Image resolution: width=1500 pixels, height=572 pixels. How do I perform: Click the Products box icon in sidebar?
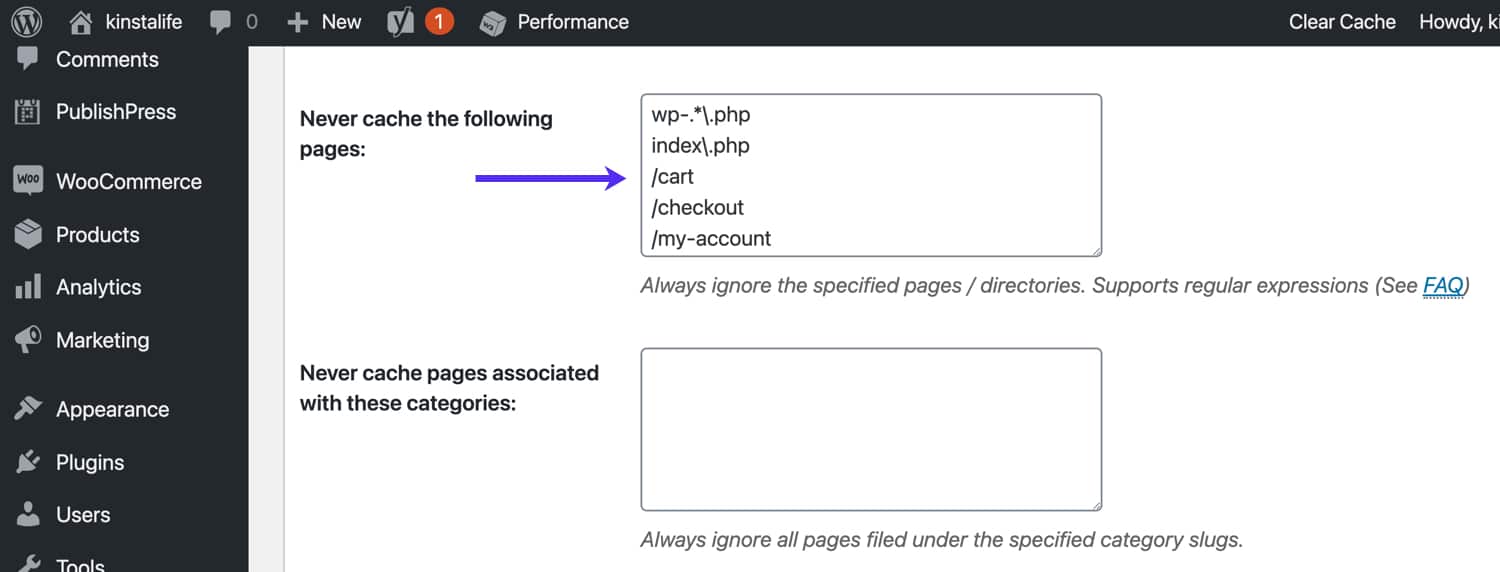[28, 234]
